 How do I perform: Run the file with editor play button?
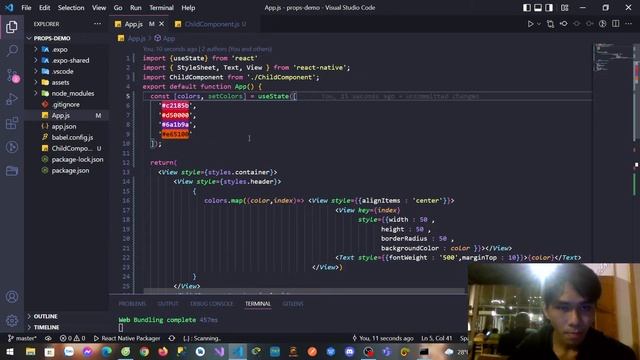click(530, 24)
